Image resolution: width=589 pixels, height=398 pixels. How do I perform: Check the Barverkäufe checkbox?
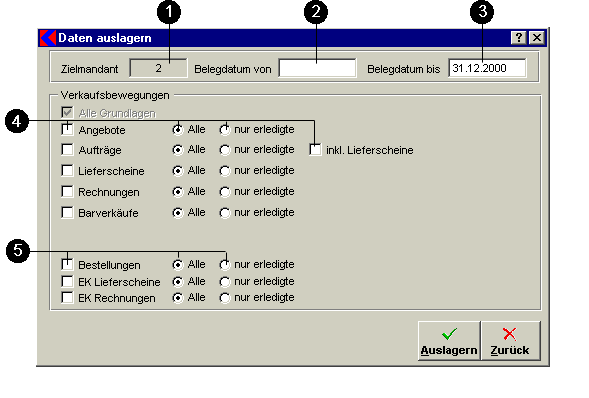pos(67,213)
